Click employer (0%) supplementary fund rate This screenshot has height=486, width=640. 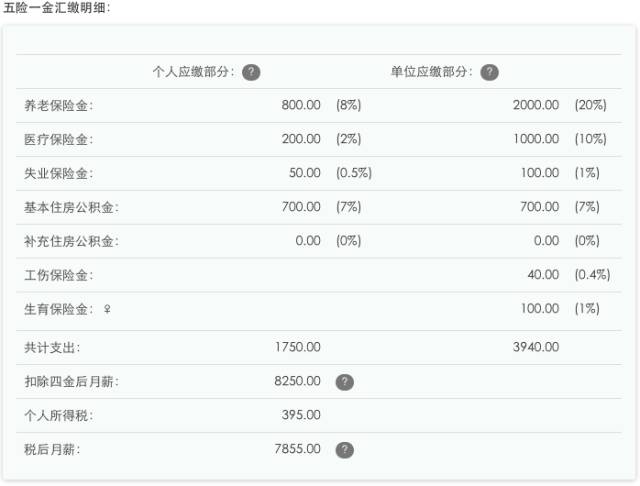587,240
